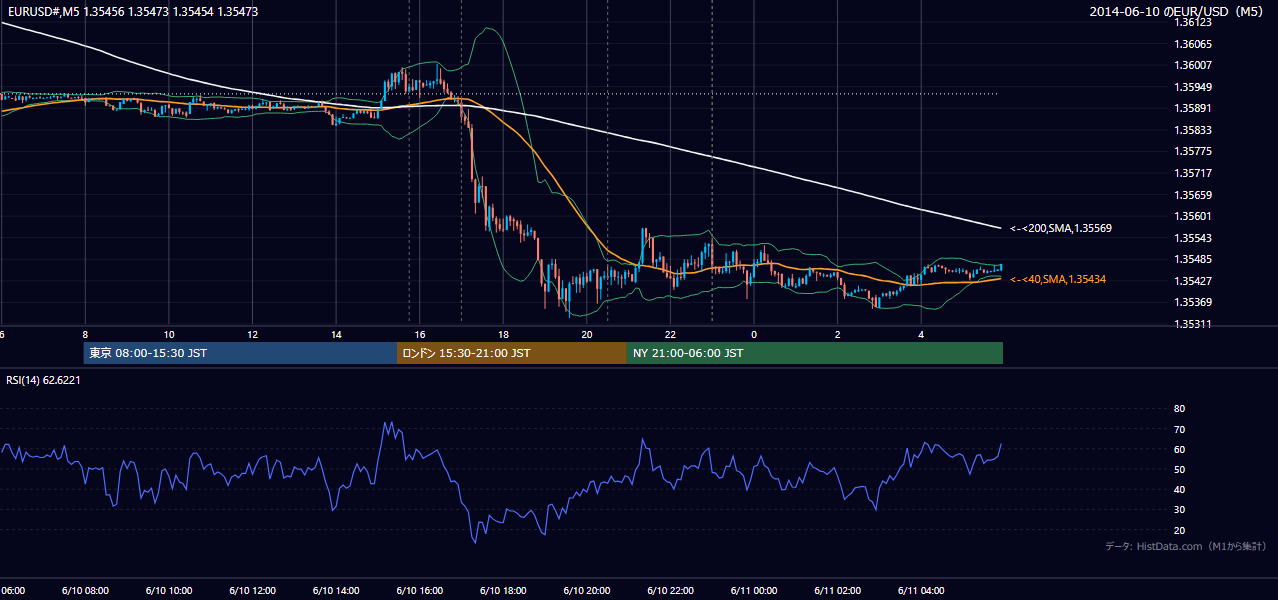Select the 東京 08:00-15:30 JST session bar
The height and width of the screenshot is (600, 1278).
241,353
